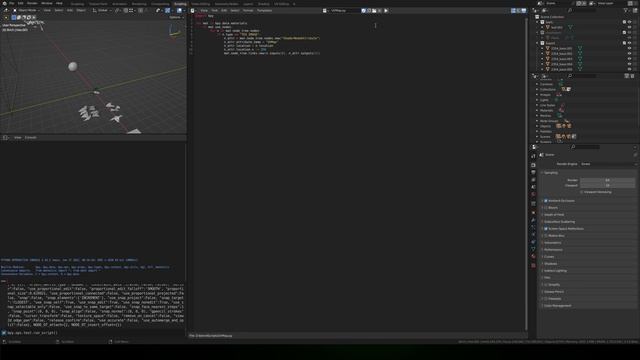Toggle syntax highlighting in text editor
This screenshot has width=640, height=360.
[524, 11]
